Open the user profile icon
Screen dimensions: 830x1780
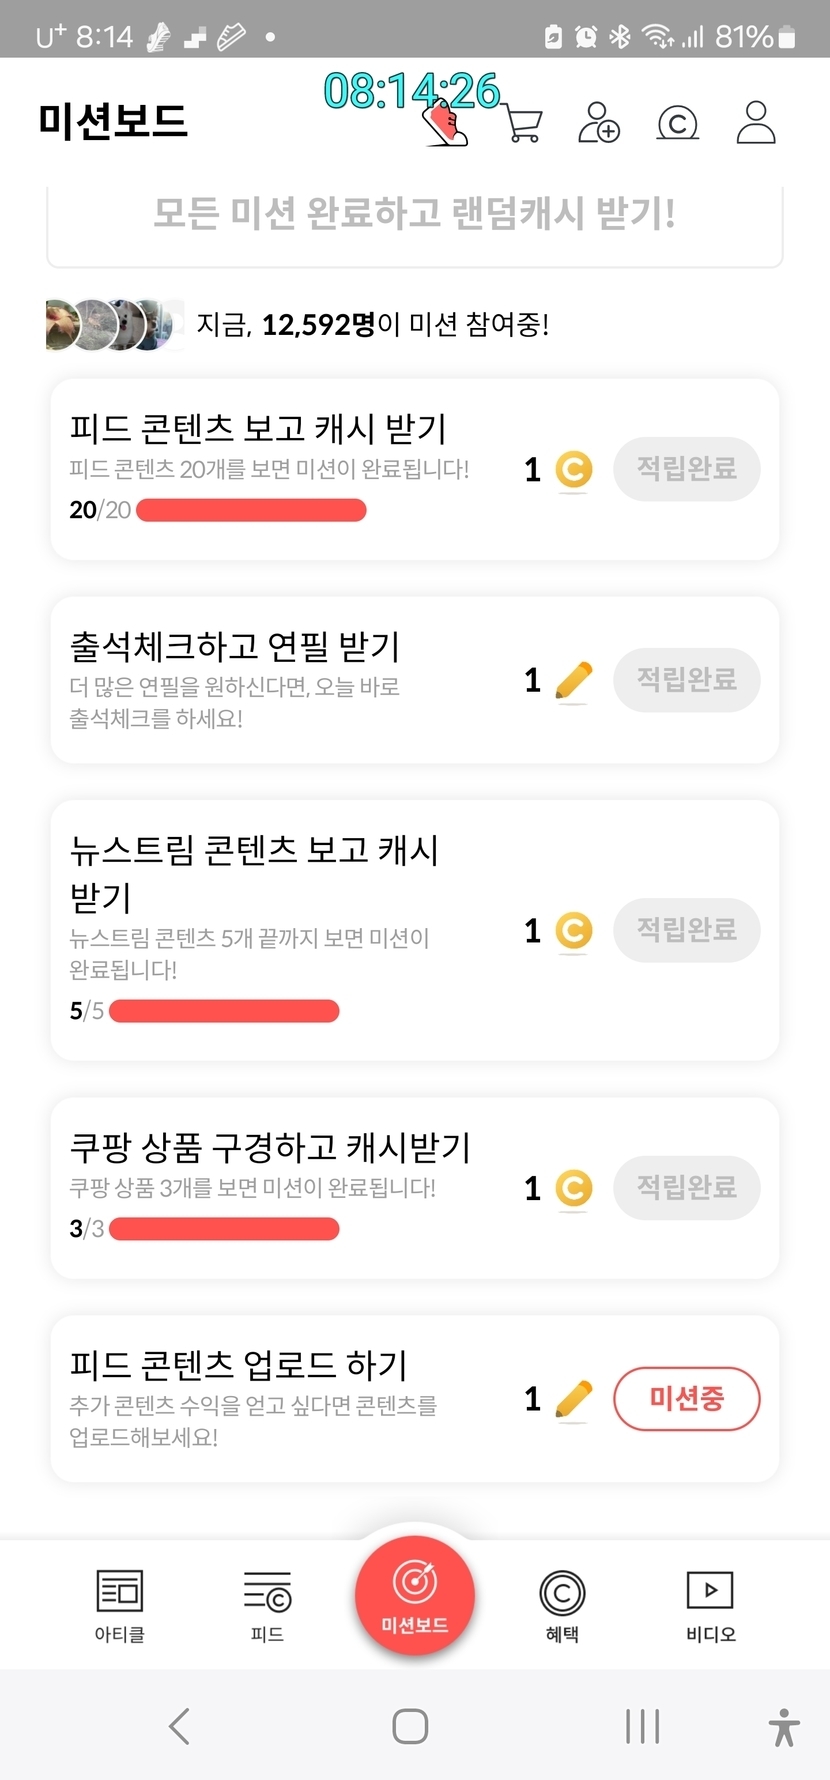coord(756,123)
